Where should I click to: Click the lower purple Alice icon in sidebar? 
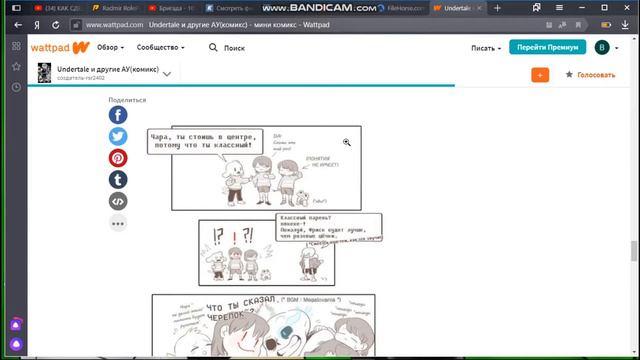pos(16,344)
